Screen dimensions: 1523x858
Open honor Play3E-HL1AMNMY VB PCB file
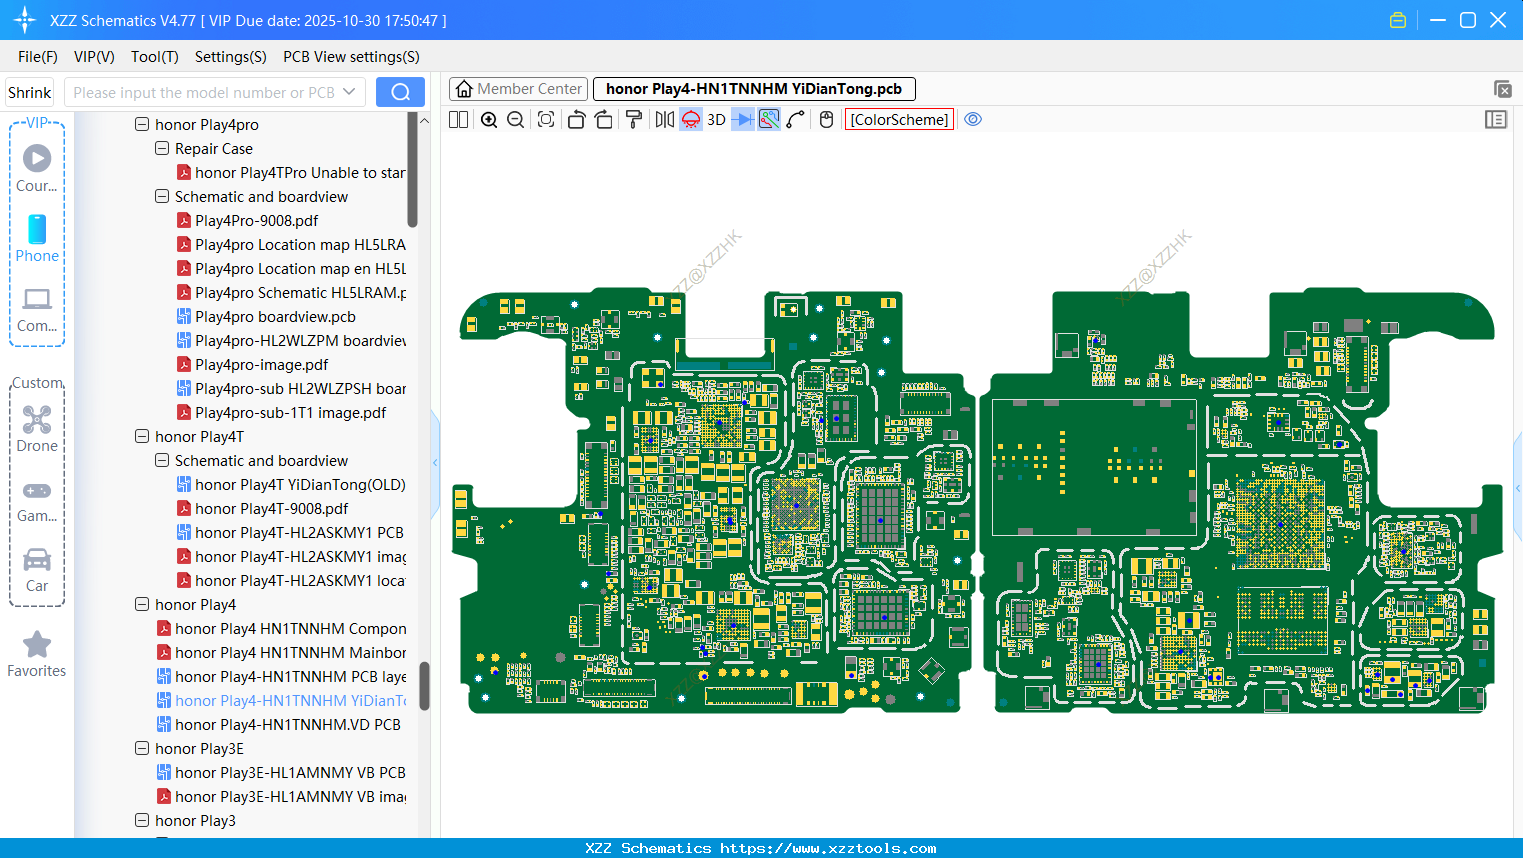281,772
